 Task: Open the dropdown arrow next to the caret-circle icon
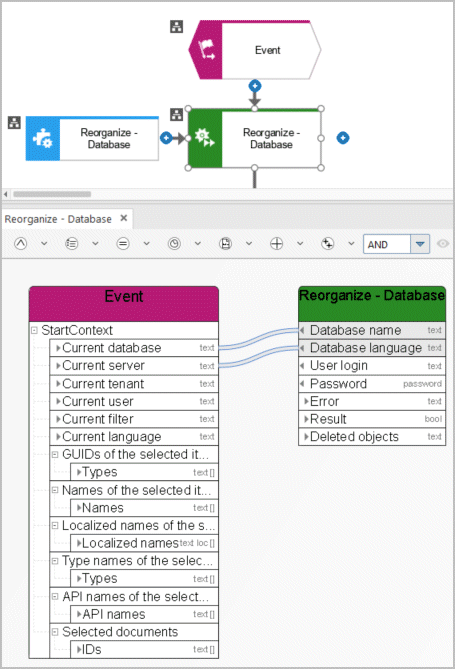pos(44,244)
